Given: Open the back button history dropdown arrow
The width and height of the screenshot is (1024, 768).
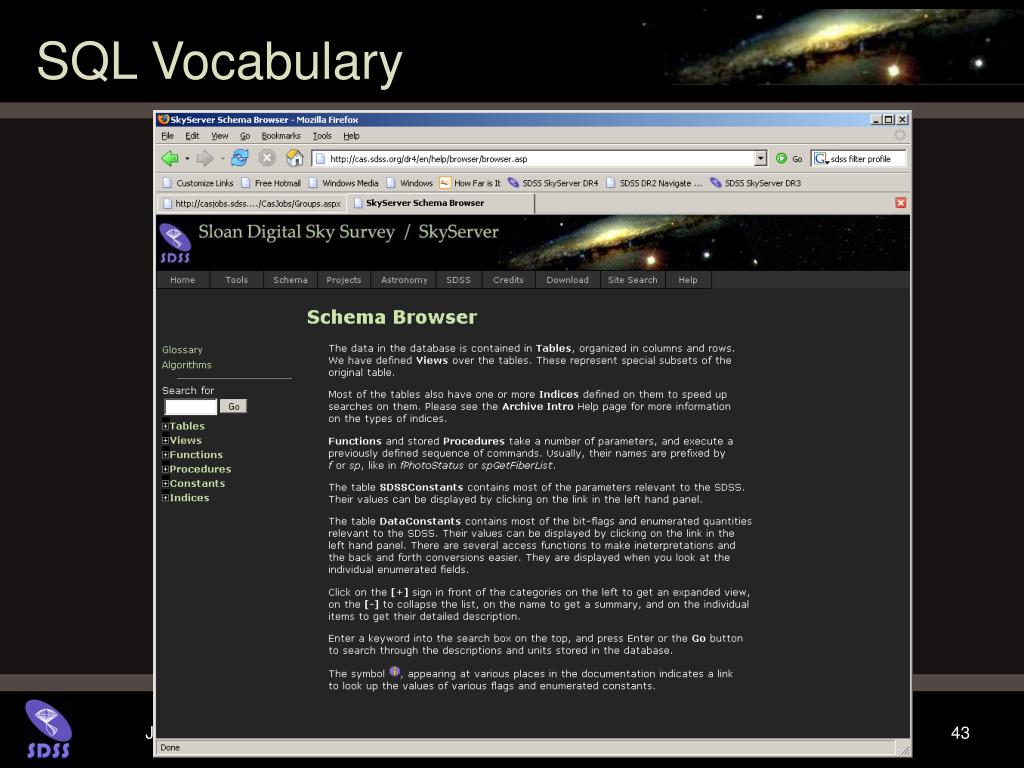Looking at the screenshot, I should (187, 159).
